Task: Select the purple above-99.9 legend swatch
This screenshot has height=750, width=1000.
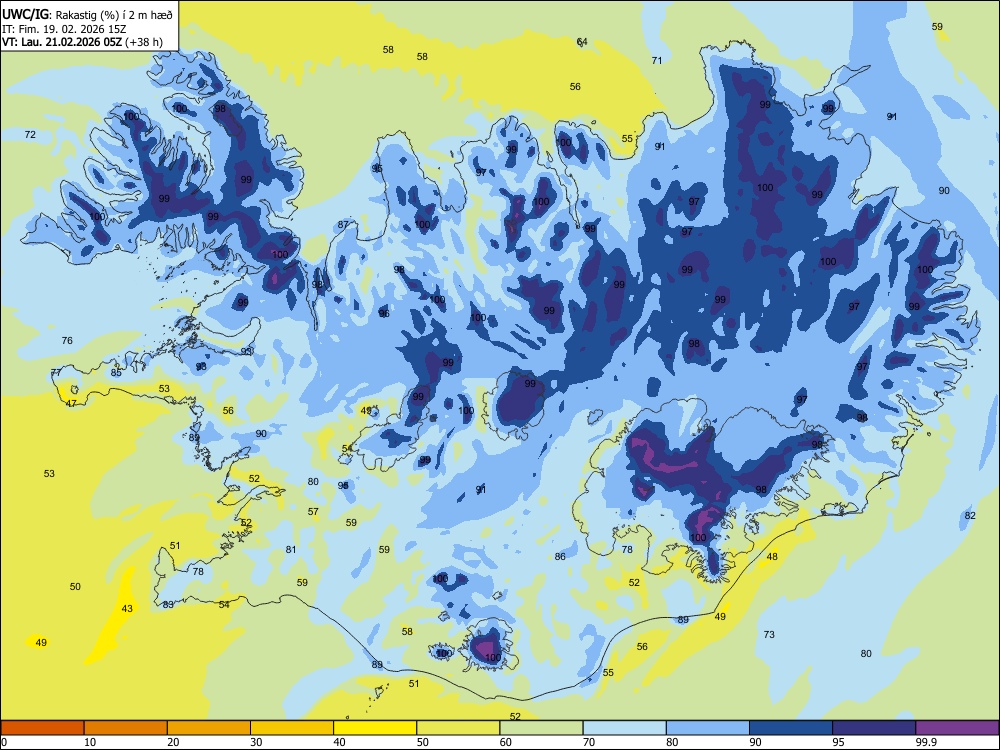Action: point(957,728)
